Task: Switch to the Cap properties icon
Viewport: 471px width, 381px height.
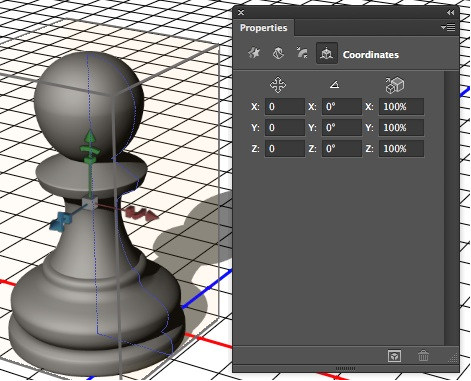Action: 302,53
